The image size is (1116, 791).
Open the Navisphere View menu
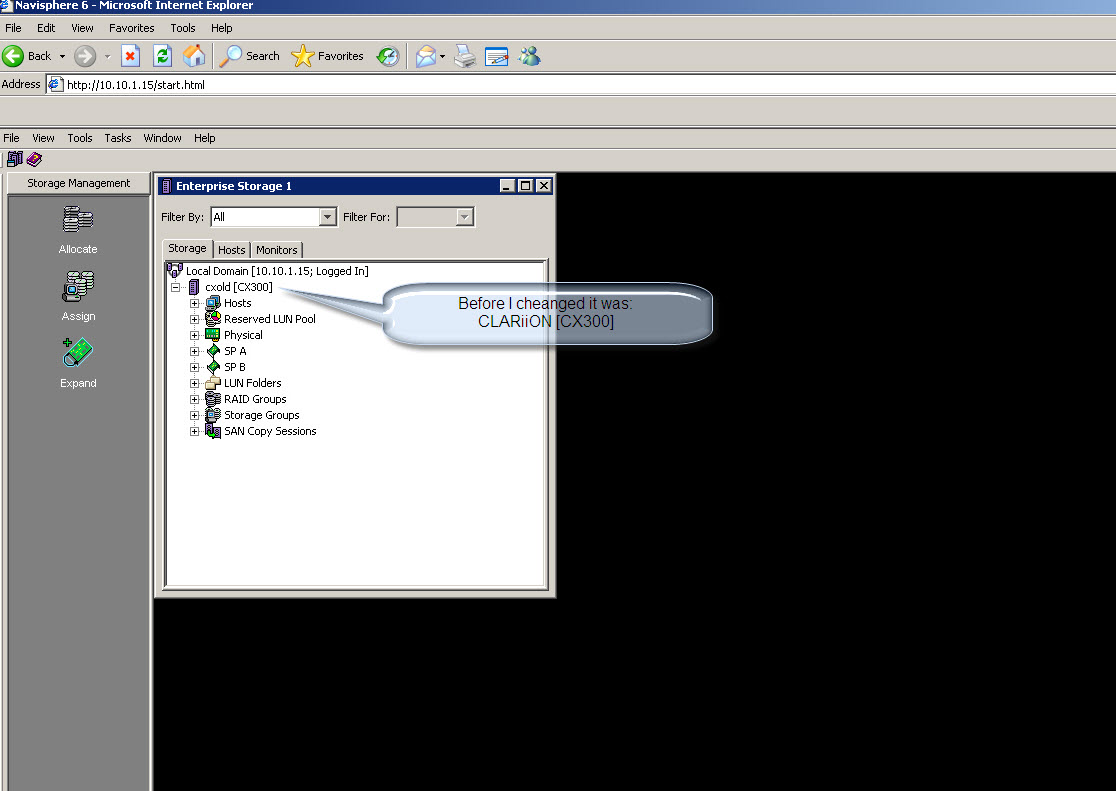pyautogui.click(x=43, y=138)
